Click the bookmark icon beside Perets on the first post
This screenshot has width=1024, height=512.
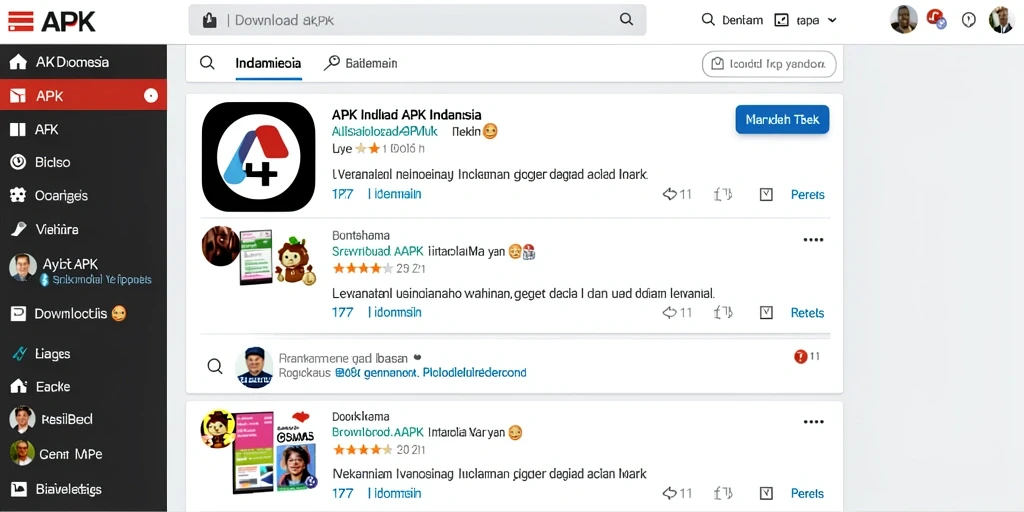(x=766, y=194)
